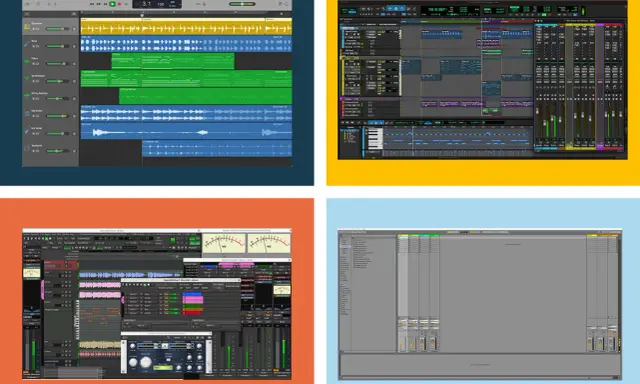The height and width of the screenshot is (384, 640).
Task: Open the tuner icon in GarageBand's control bar
Action: (198, 4)
